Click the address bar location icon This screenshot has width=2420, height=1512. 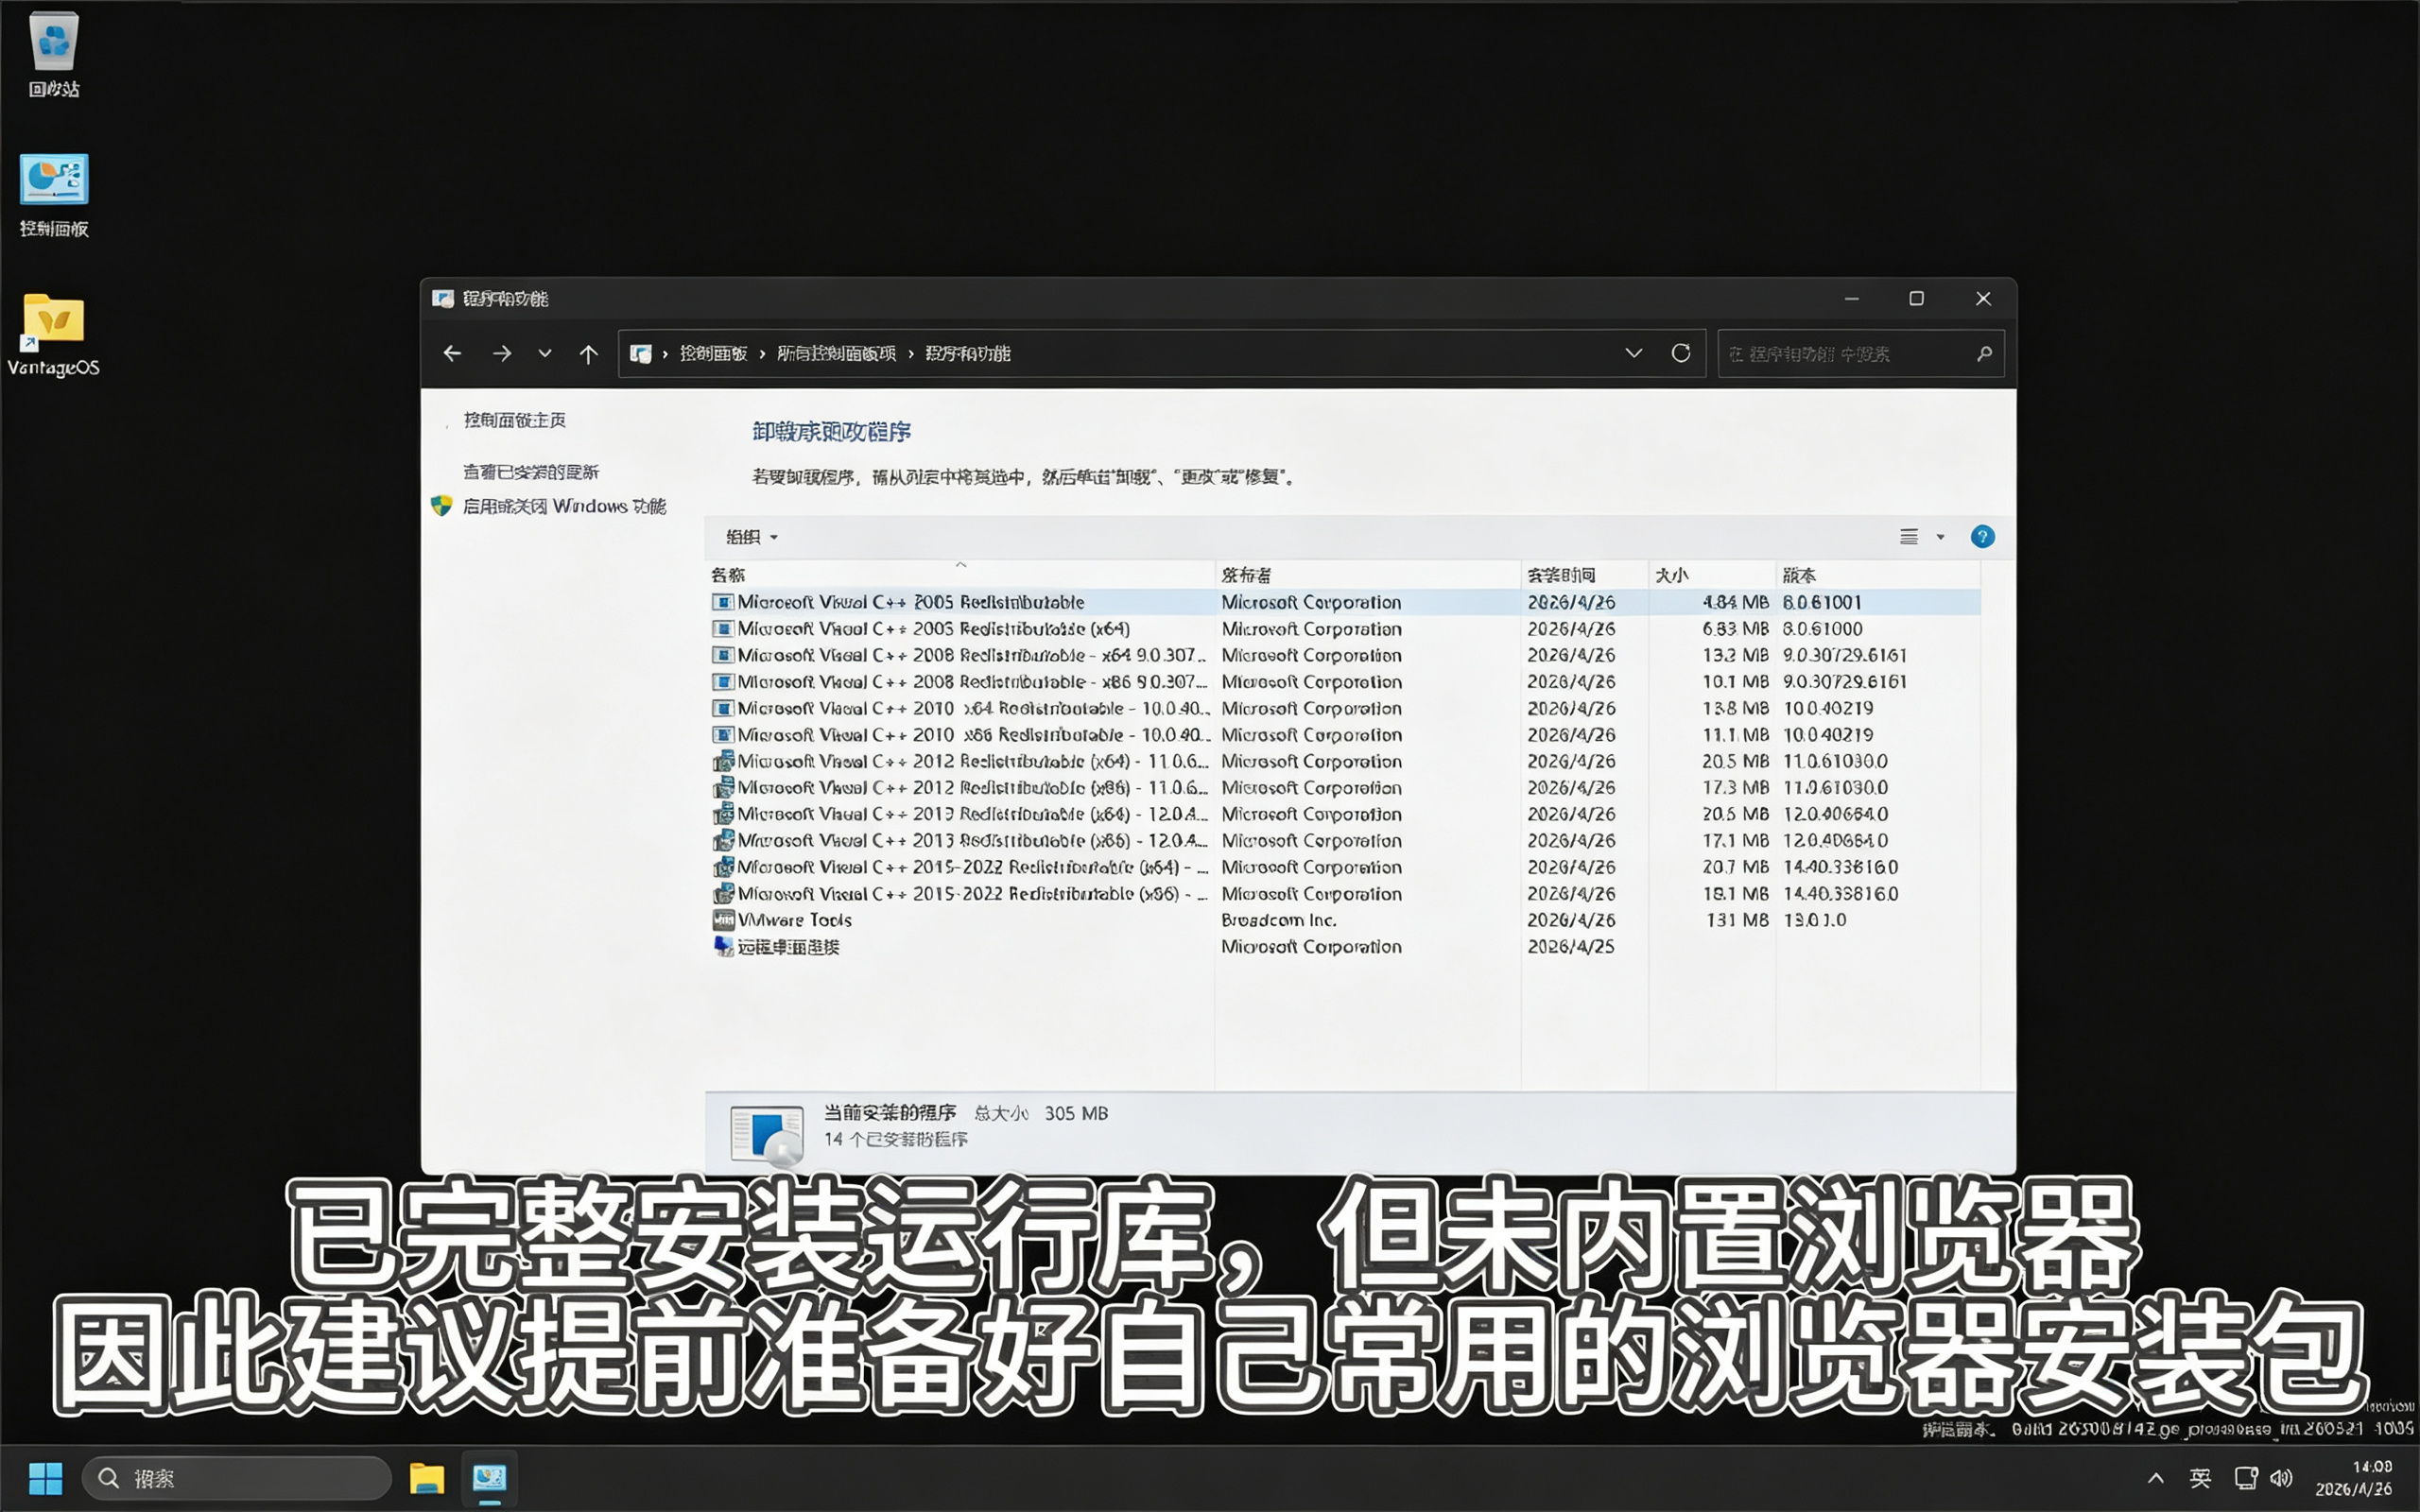pyautogui.click(x=641, y=353)
